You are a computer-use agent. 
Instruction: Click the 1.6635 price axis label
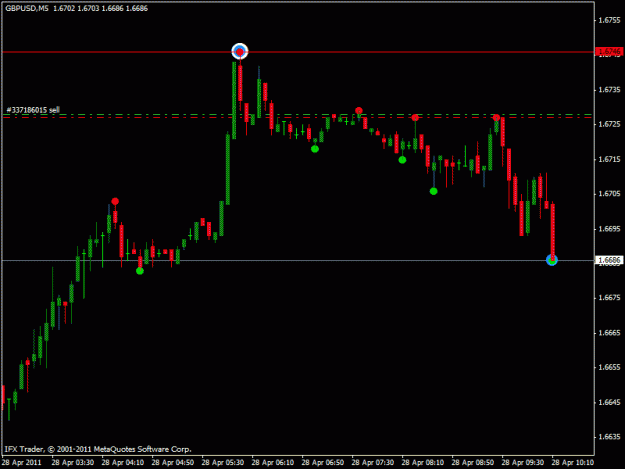click(609, 437)
